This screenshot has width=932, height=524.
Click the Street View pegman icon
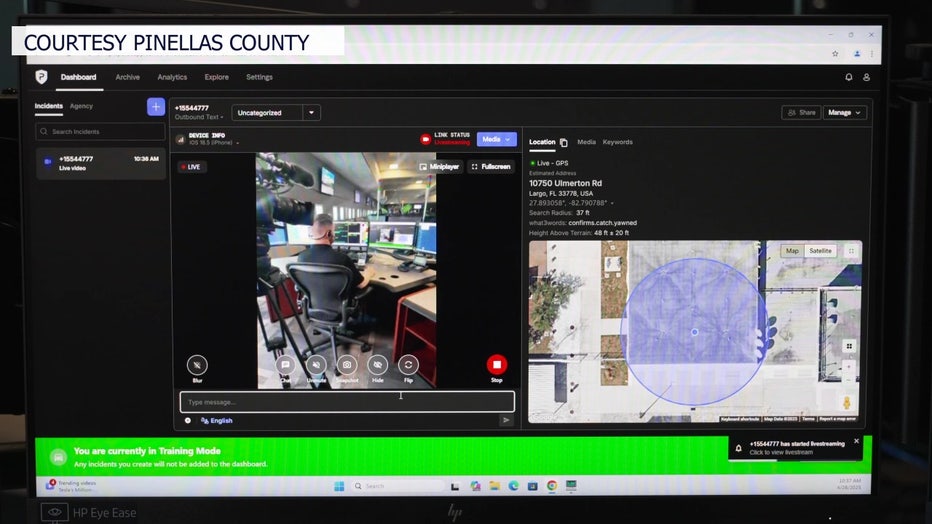point(847,403)
